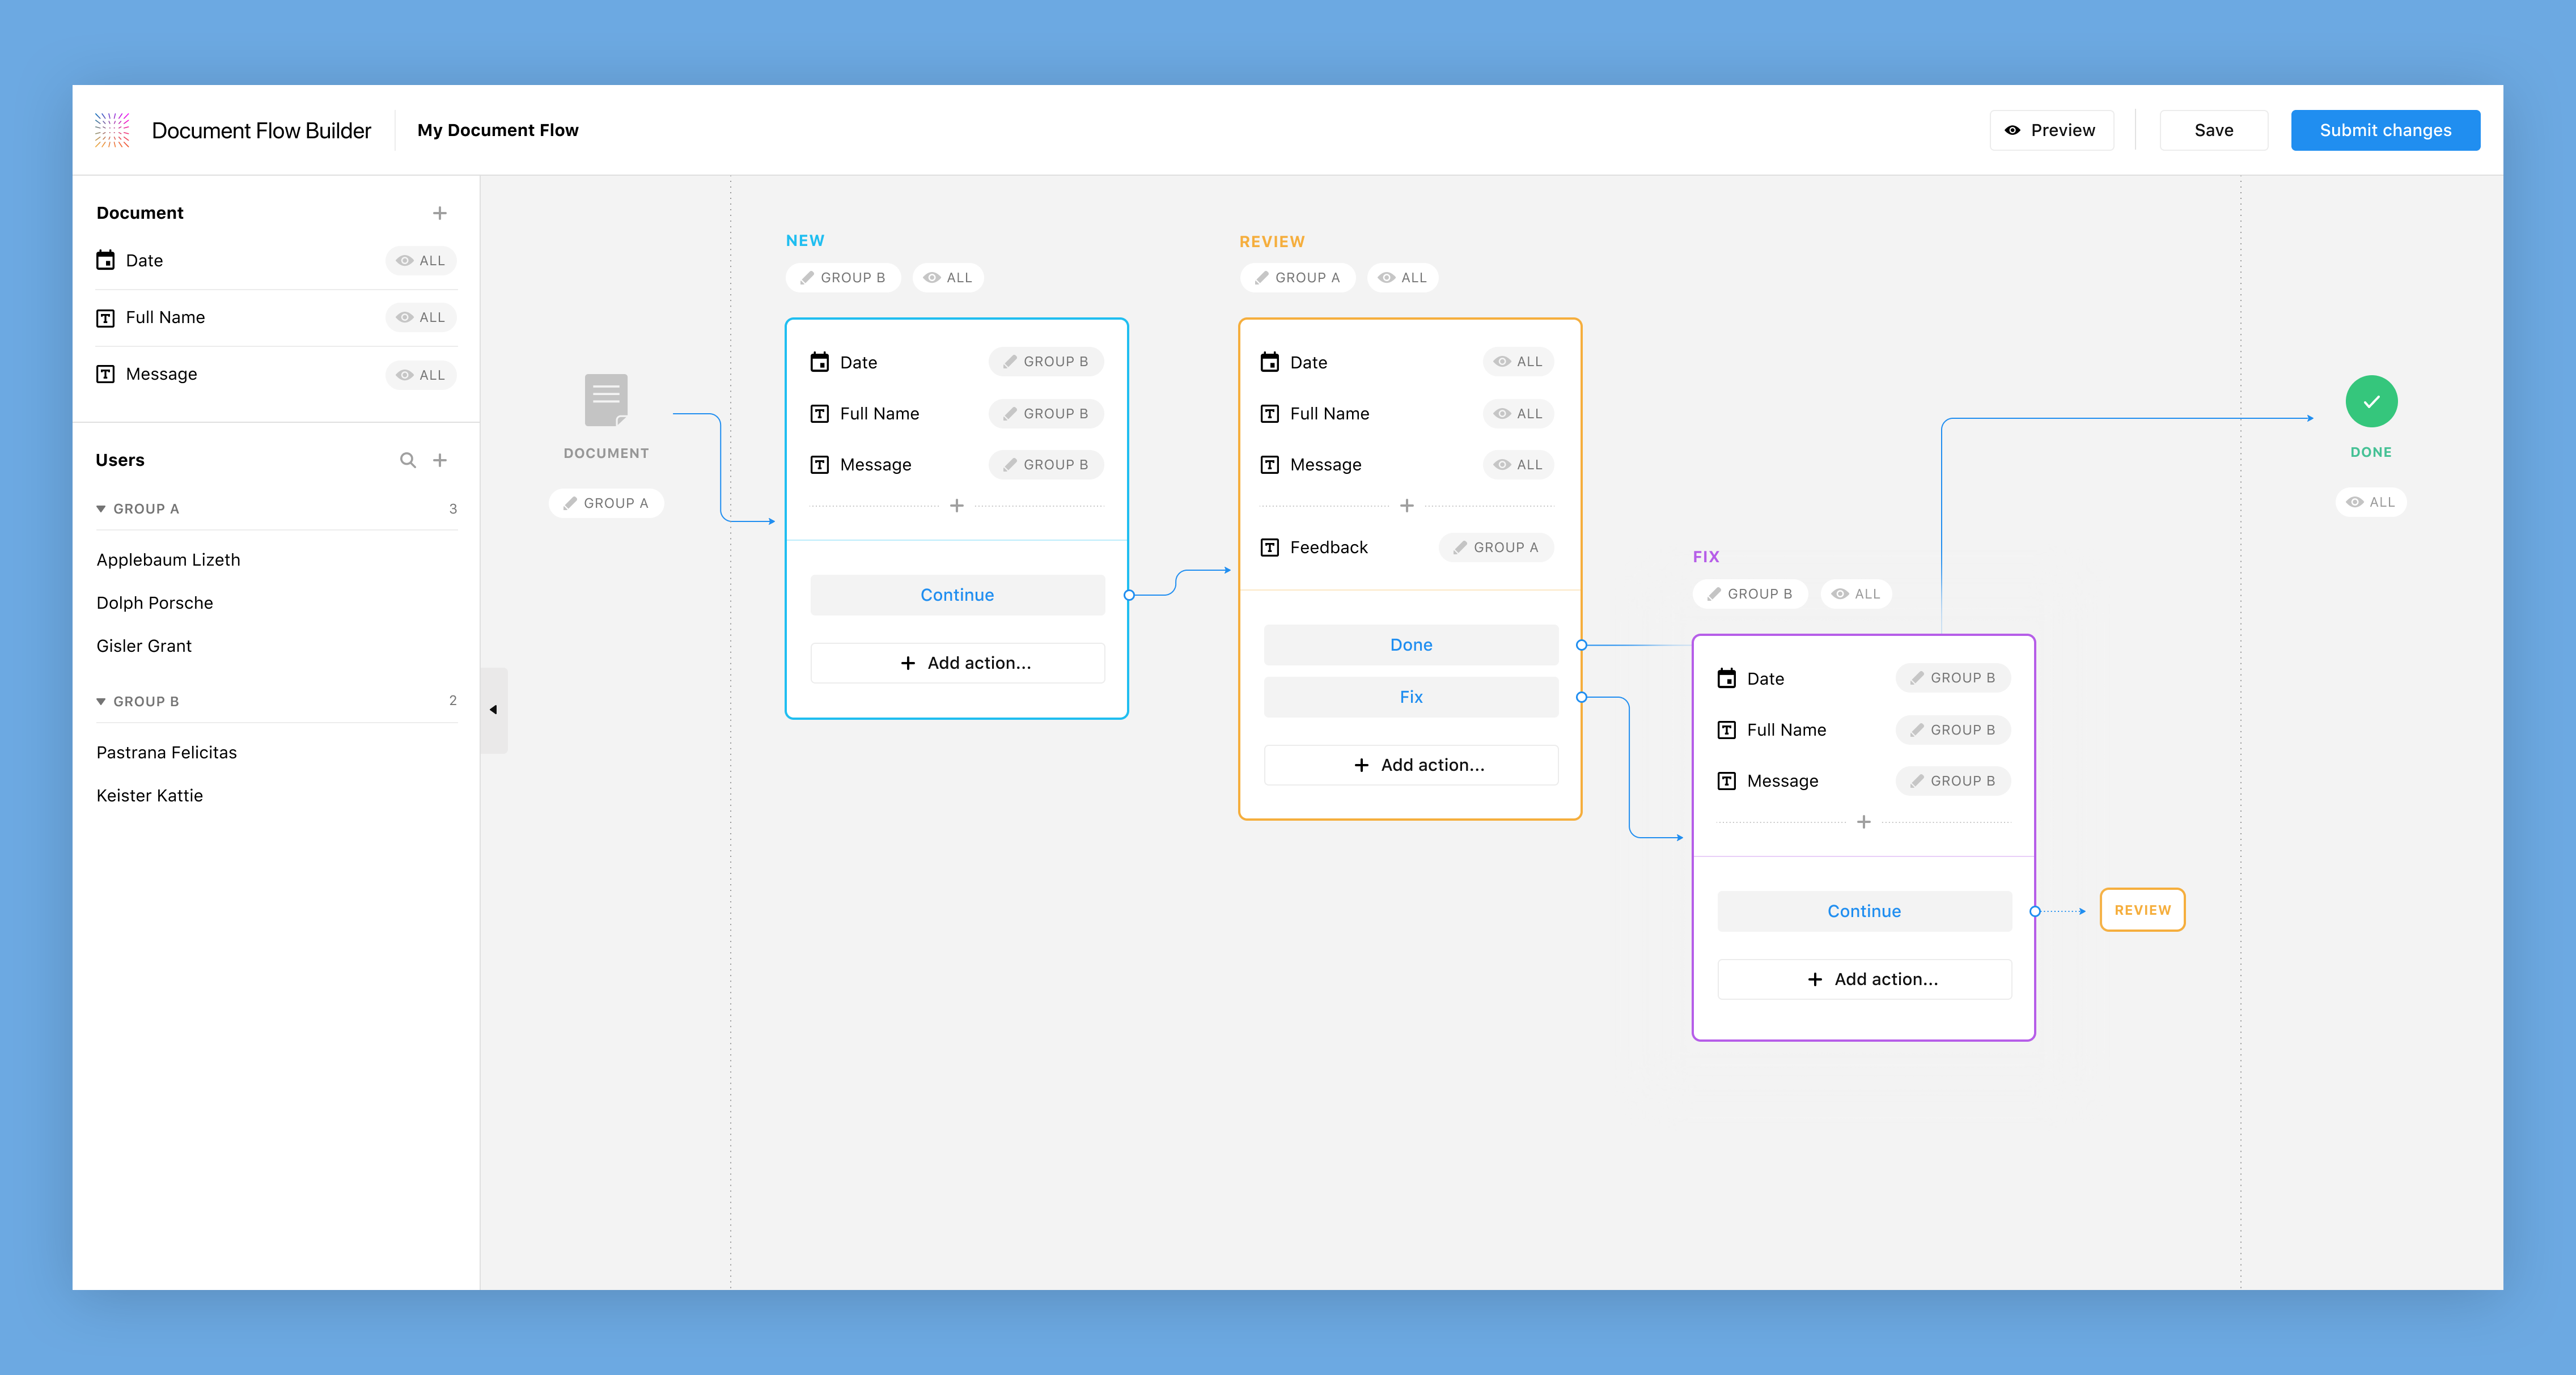Click the green DONE checkmark node
Viewport: 2576px width, 1375px height.
coord(2371,401)
